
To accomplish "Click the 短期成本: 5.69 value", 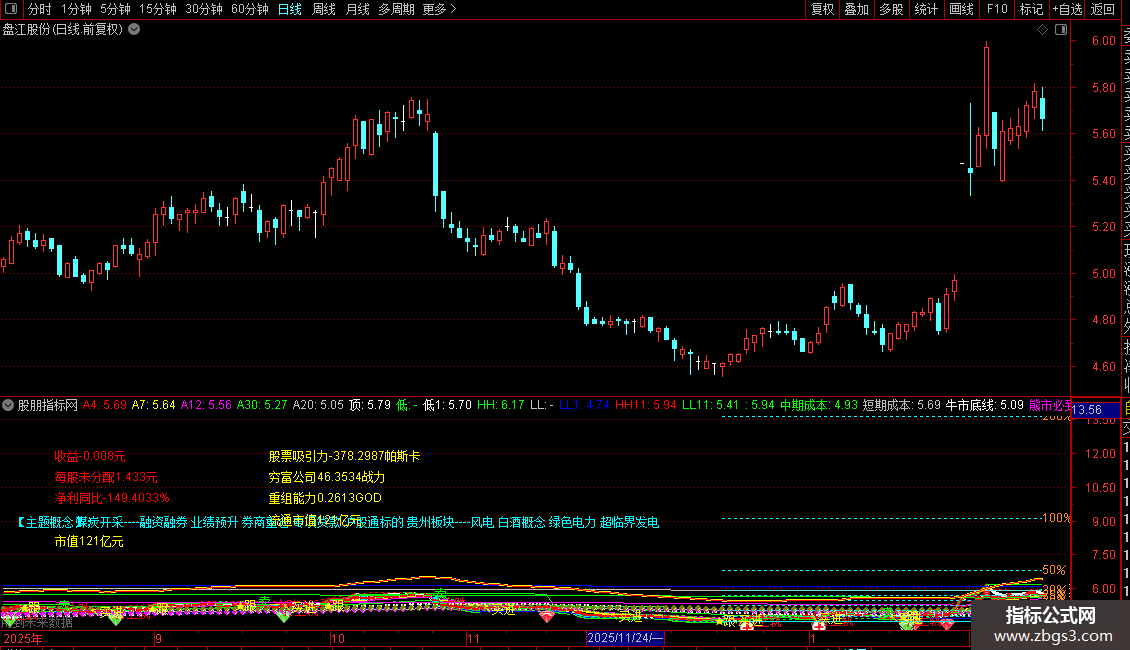I will point(902,405).
